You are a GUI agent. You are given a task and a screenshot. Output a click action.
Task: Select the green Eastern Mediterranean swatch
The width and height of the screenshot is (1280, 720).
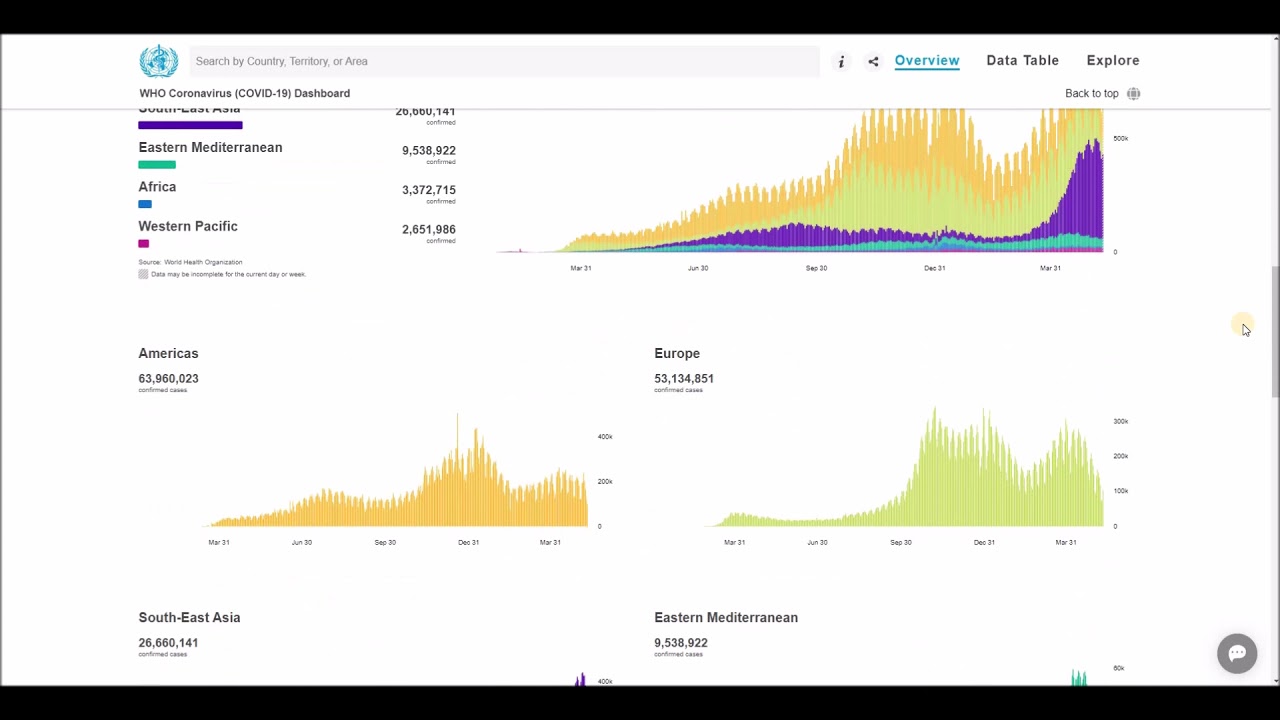[157, 165]
